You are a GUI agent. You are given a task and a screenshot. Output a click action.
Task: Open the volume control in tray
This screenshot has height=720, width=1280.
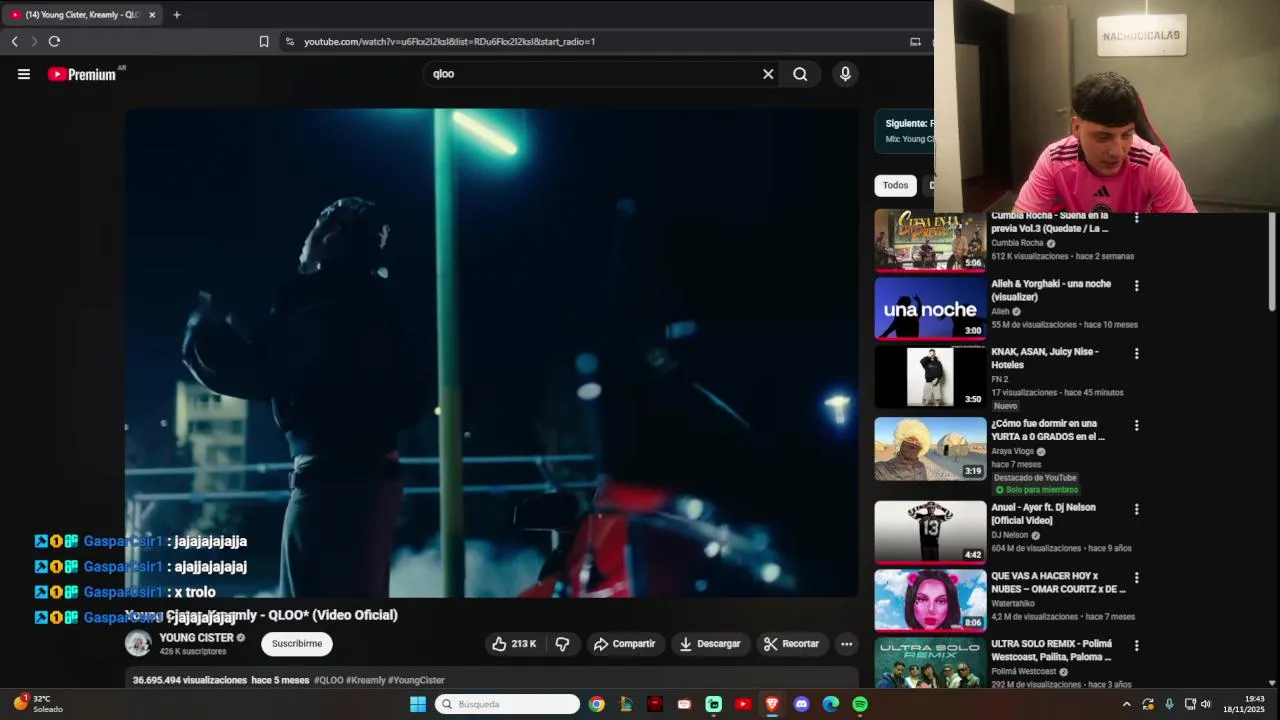1205,704
